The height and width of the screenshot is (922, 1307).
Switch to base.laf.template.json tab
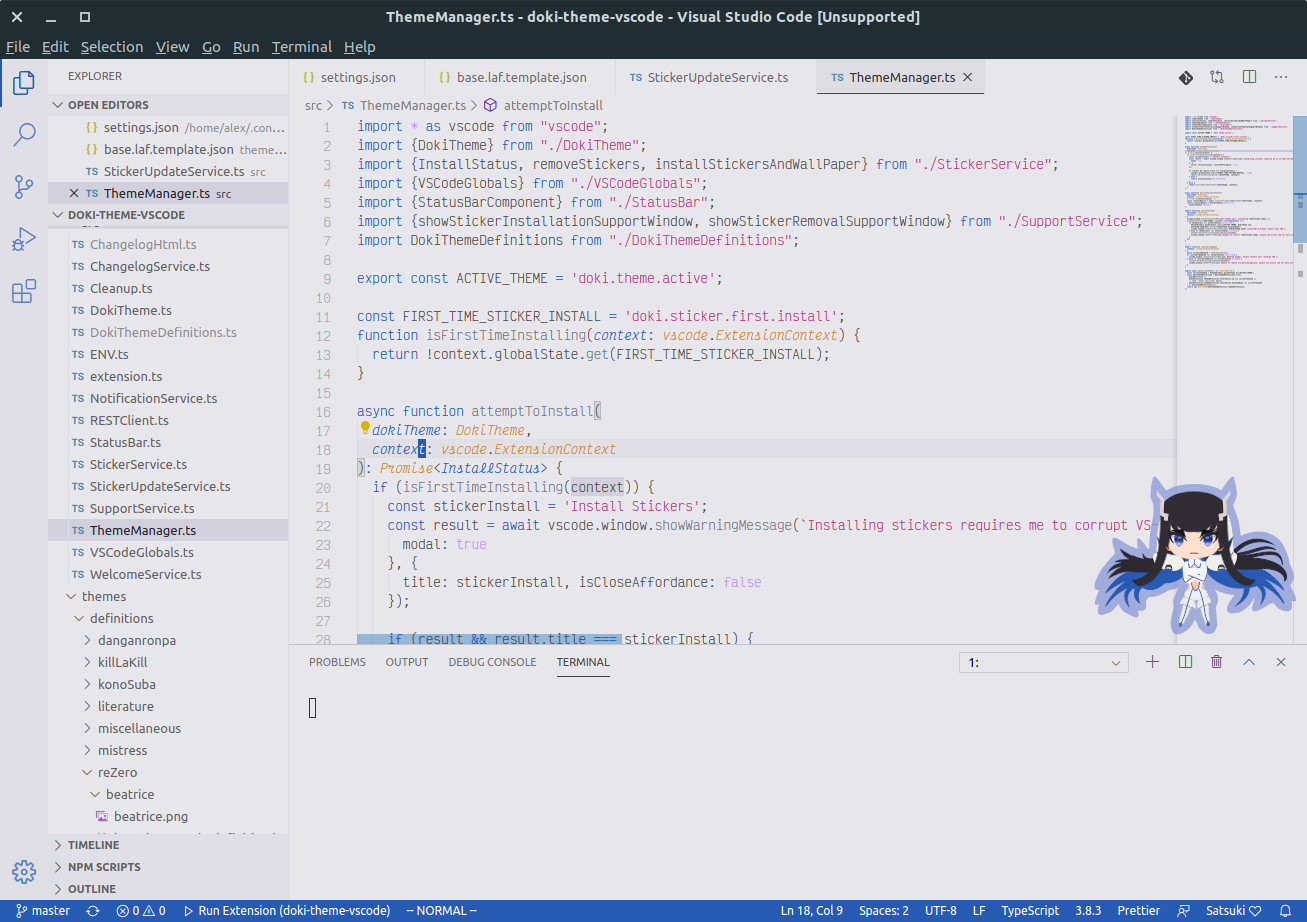point(521,77)
